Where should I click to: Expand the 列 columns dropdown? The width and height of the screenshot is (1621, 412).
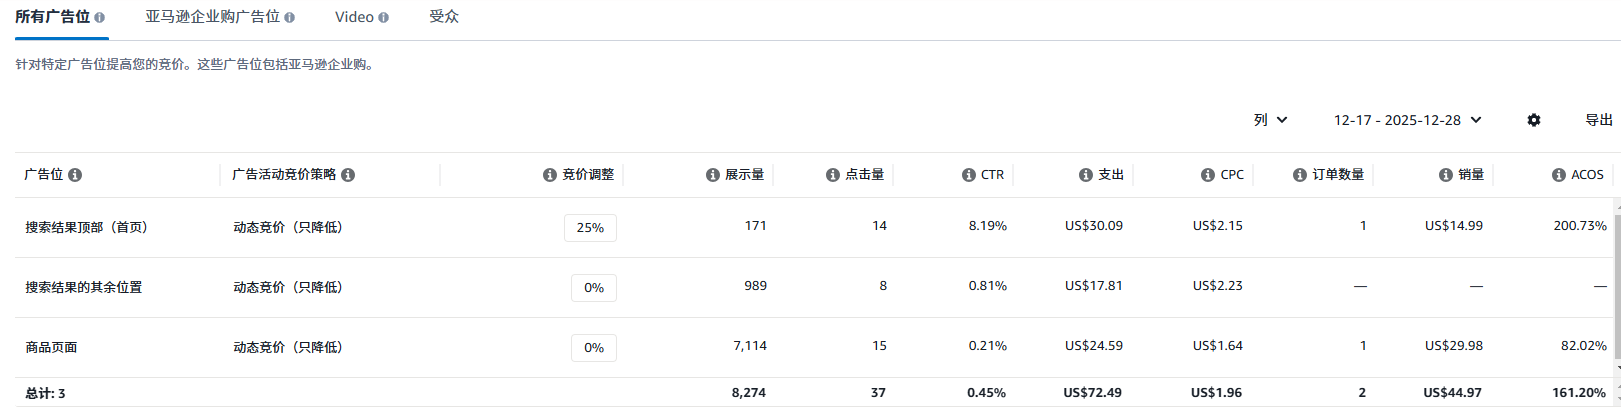[x=1270, y=120]
